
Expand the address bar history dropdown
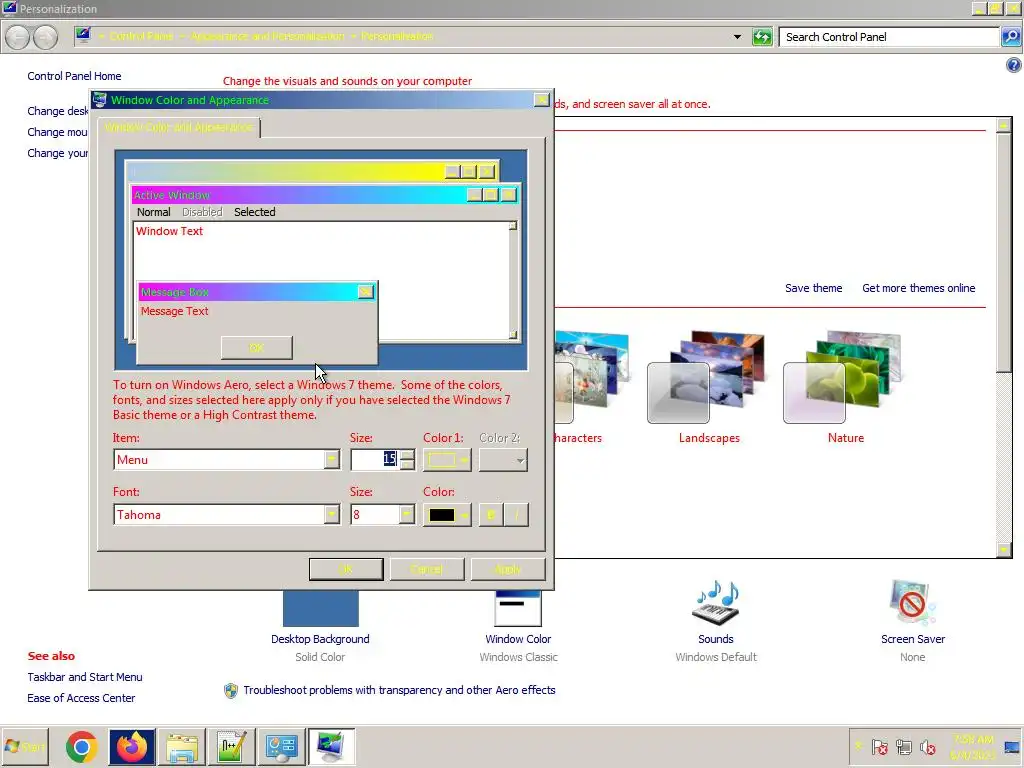(737, 37)
